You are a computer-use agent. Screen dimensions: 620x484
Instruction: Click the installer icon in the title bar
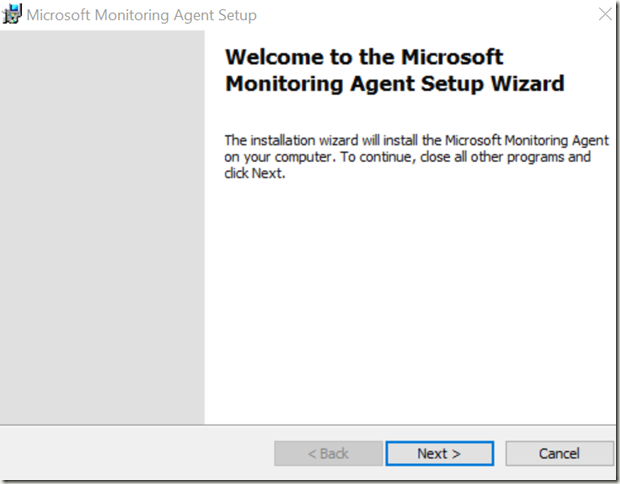click(x=12, y=14)
